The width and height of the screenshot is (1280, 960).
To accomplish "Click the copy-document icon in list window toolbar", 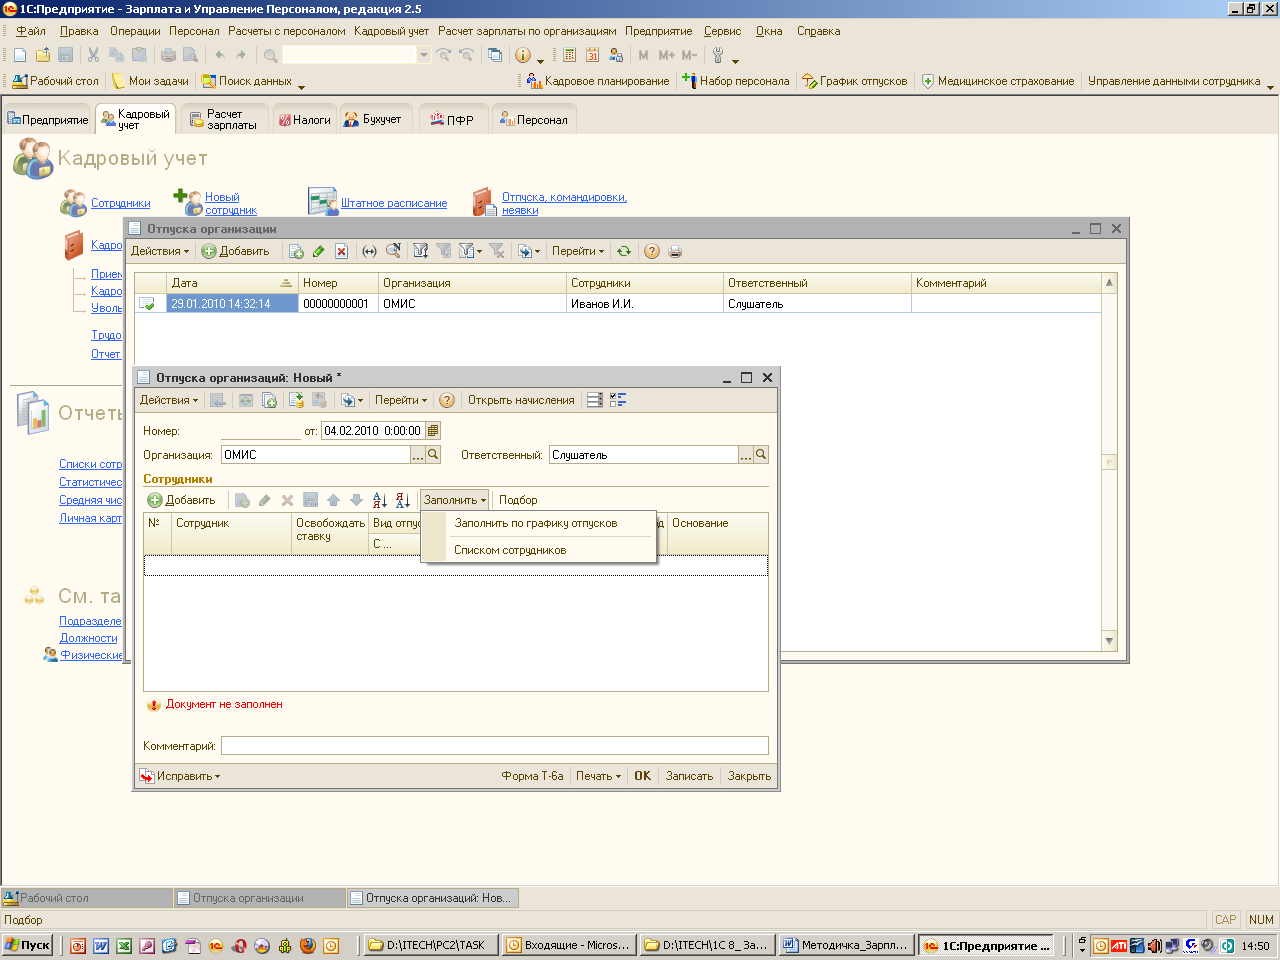I will pos(296,251).
